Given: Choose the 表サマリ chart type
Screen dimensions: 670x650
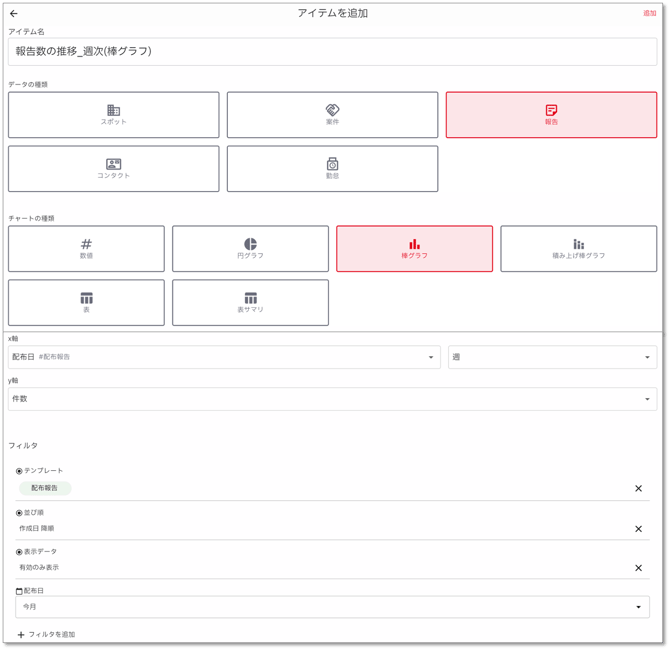Looking at the screenshot, I should (250, 303).
